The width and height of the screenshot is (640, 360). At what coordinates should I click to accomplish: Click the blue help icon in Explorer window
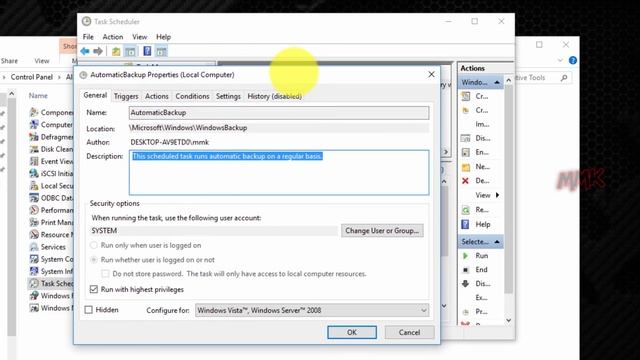point(573,60)
